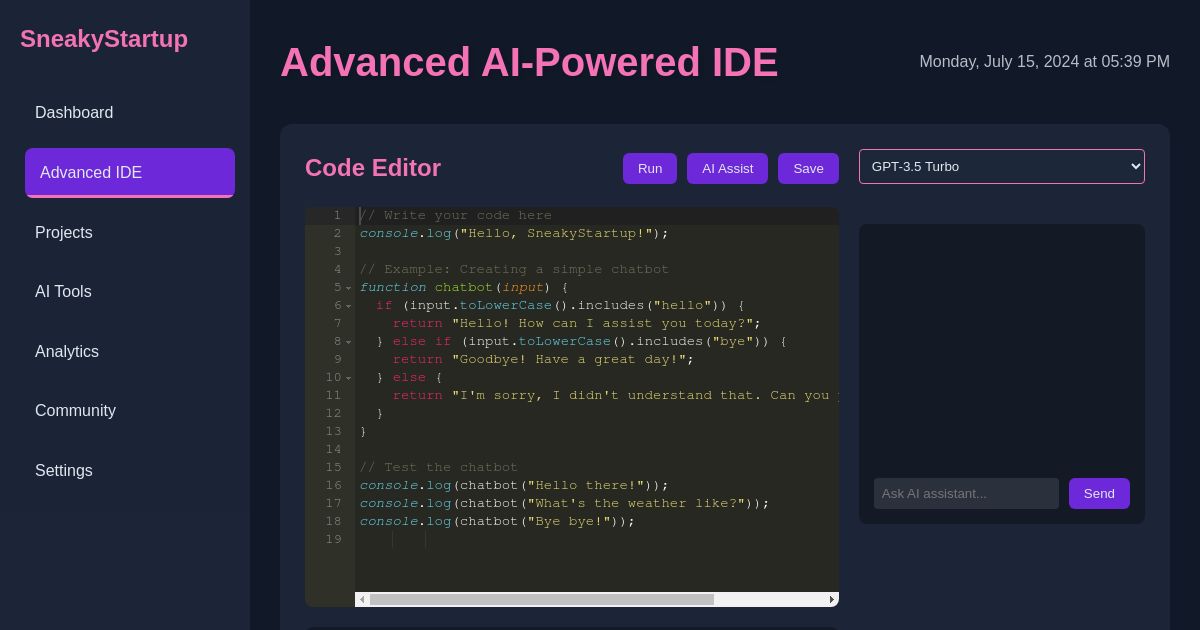Collapse the chatbot function fold on line 5
The width and height of the screenshot is (1200, 630).
pos(348,288)
